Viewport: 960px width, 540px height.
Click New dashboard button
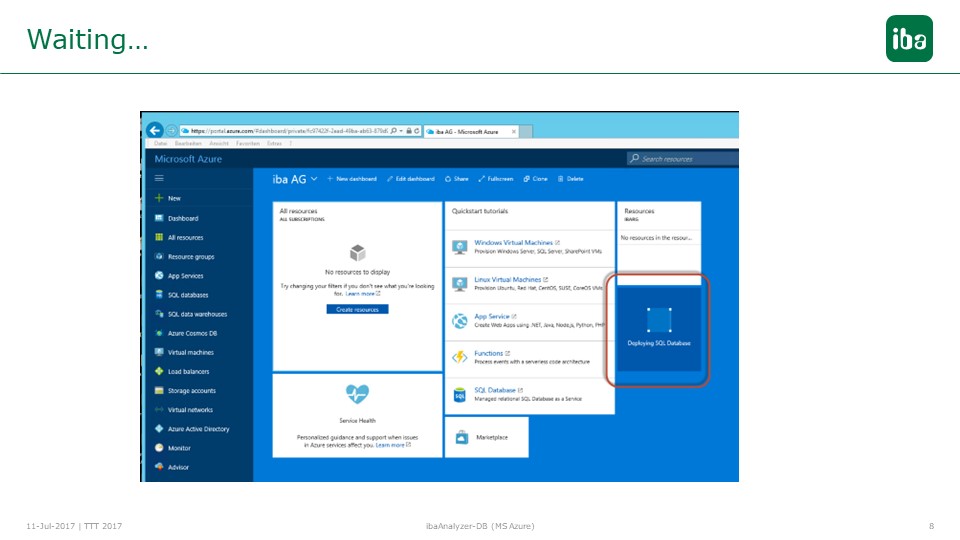click(x=352, y=179)
